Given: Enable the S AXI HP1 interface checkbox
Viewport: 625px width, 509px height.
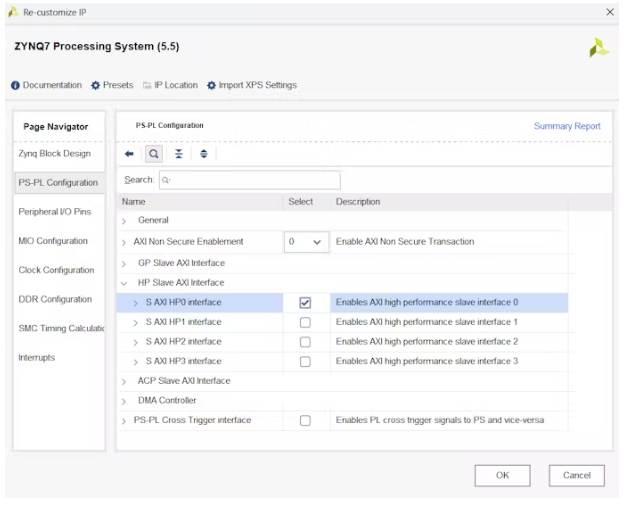Looking at the screenshot, I should (x=305, y=322).
